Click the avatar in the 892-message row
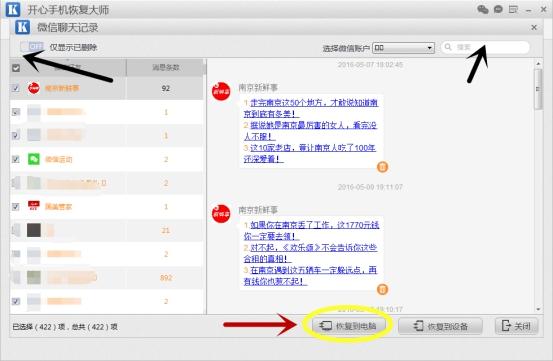Image resolution: width=553 pixels, height=361 pixels. click(34, 277)
